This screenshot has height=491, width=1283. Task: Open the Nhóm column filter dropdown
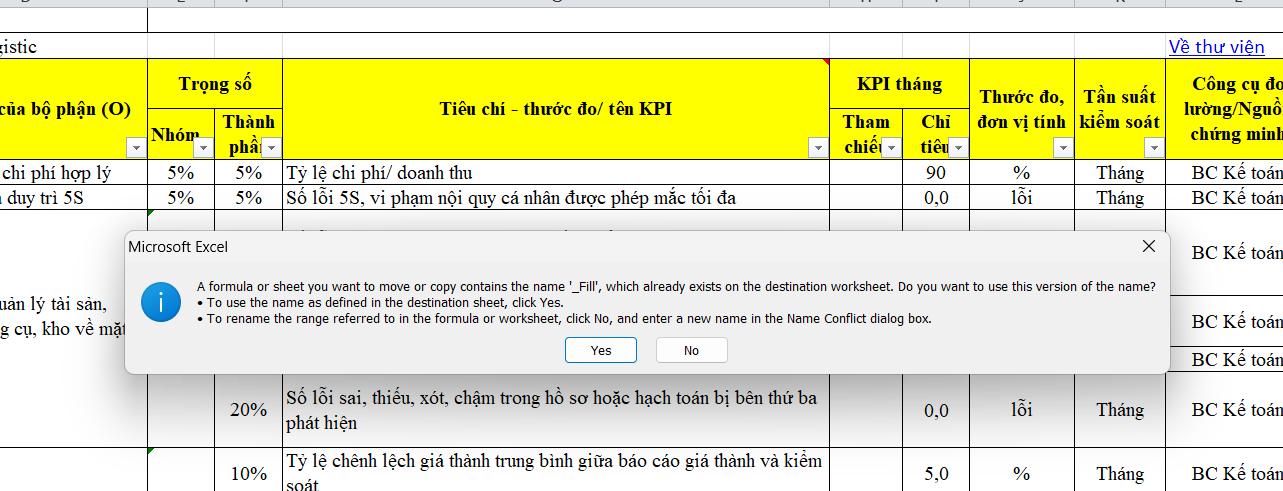203,148
